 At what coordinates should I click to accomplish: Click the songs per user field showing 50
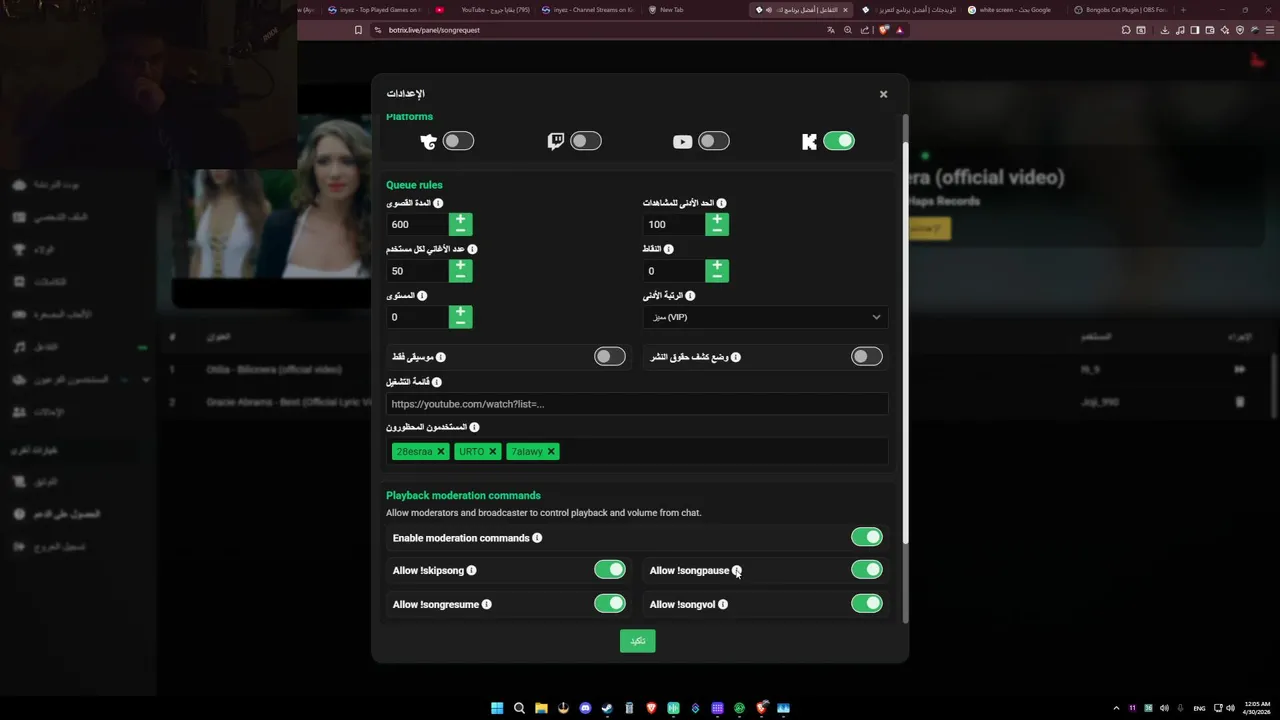point(417,271)
